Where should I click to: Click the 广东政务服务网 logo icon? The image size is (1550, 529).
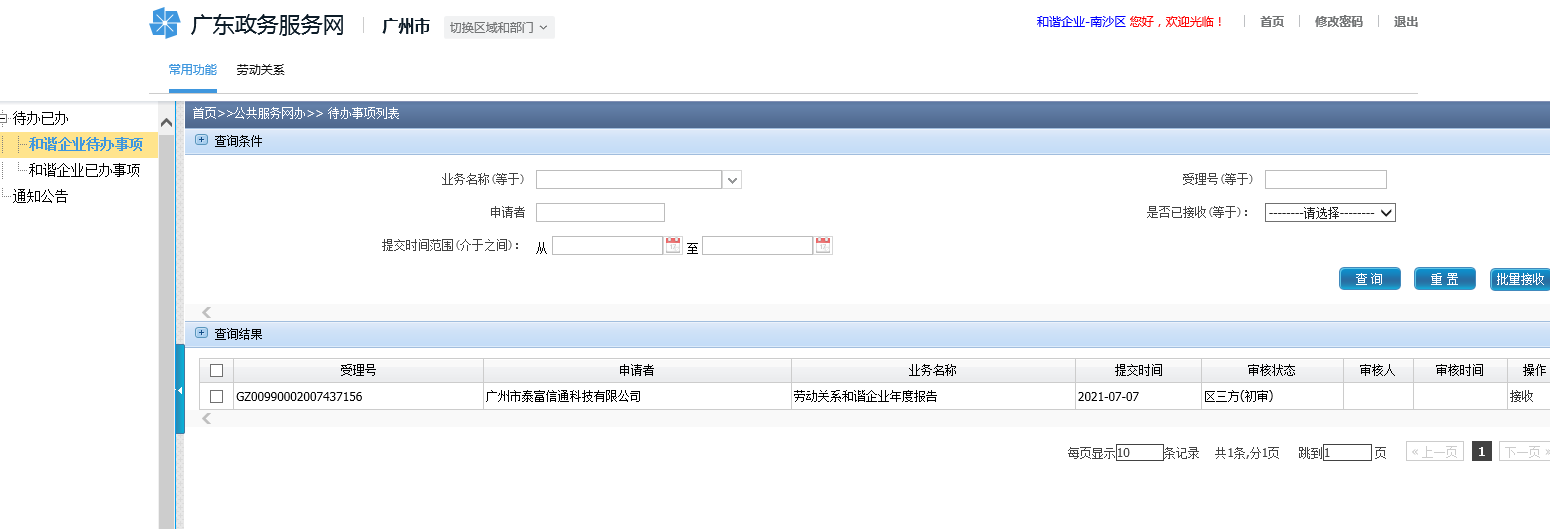[164, 23]
